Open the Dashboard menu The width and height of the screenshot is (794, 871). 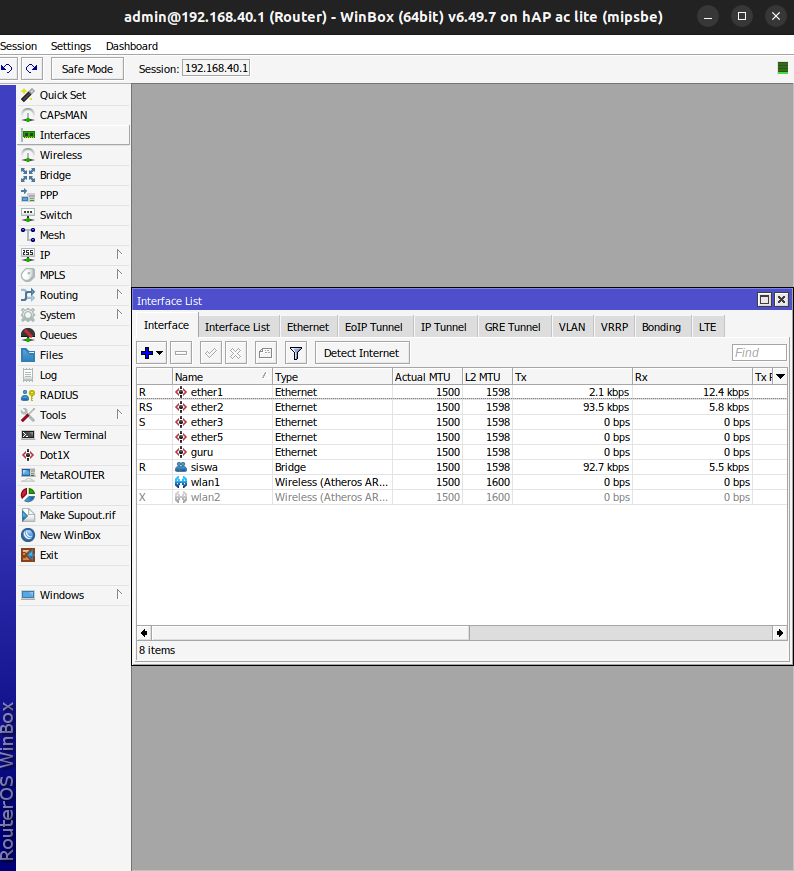point(132,46)
